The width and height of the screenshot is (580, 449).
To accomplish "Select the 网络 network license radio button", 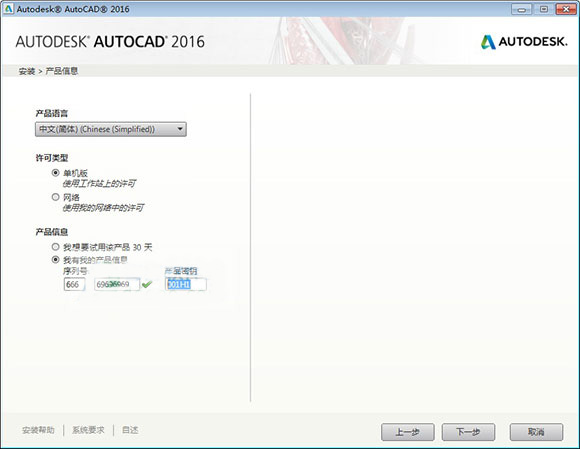I will coord(55,197).
